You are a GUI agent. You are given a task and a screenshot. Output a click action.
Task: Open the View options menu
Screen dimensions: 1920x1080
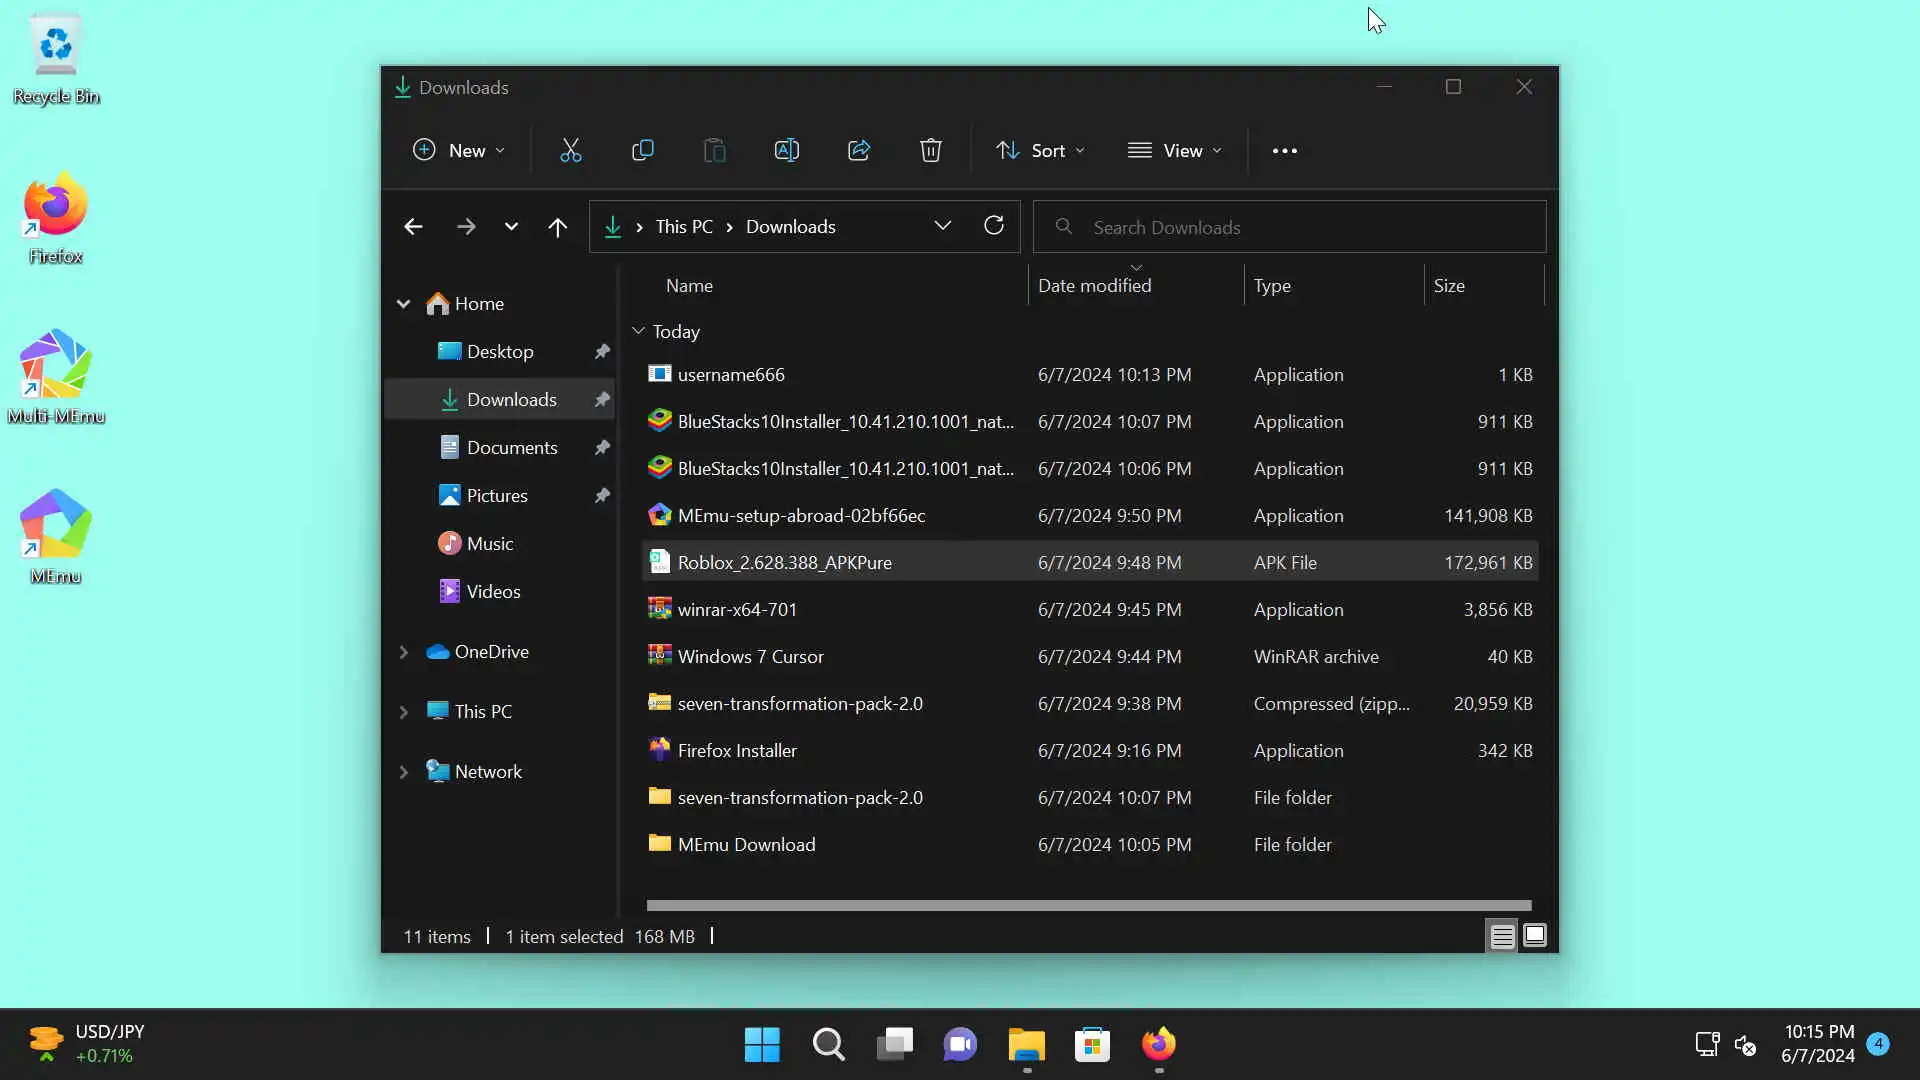pos(1175,150)
